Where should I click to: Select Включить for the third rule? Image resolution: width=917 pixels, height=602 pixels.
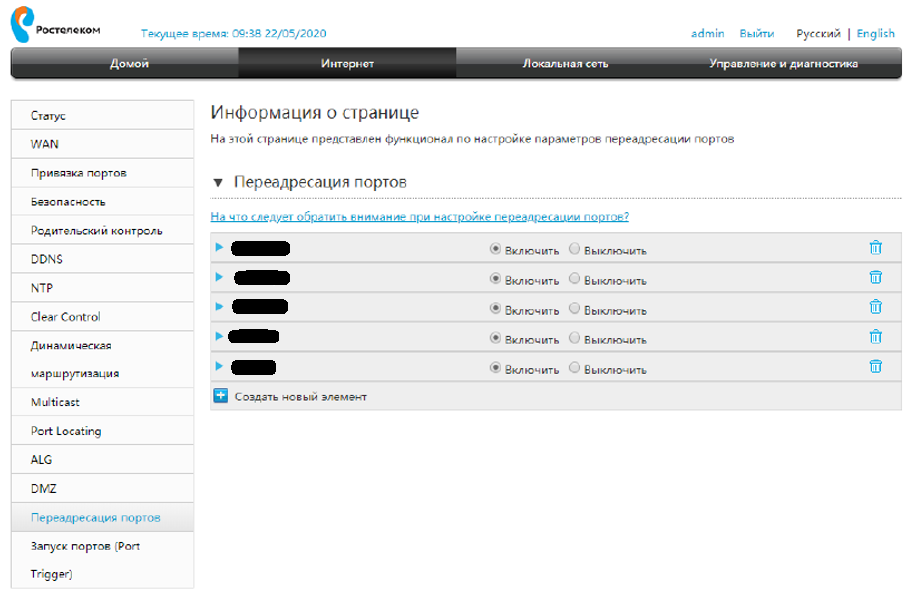pyautogui.click(x=496, y=308)
